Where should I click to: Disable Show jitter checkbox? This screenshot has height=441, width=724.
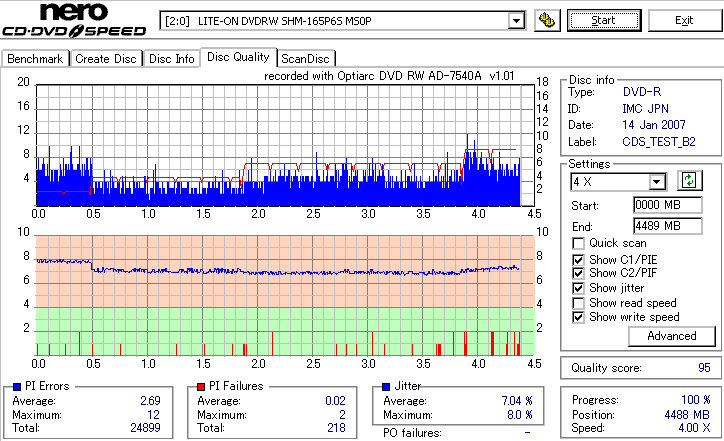(x=578, y=288)
